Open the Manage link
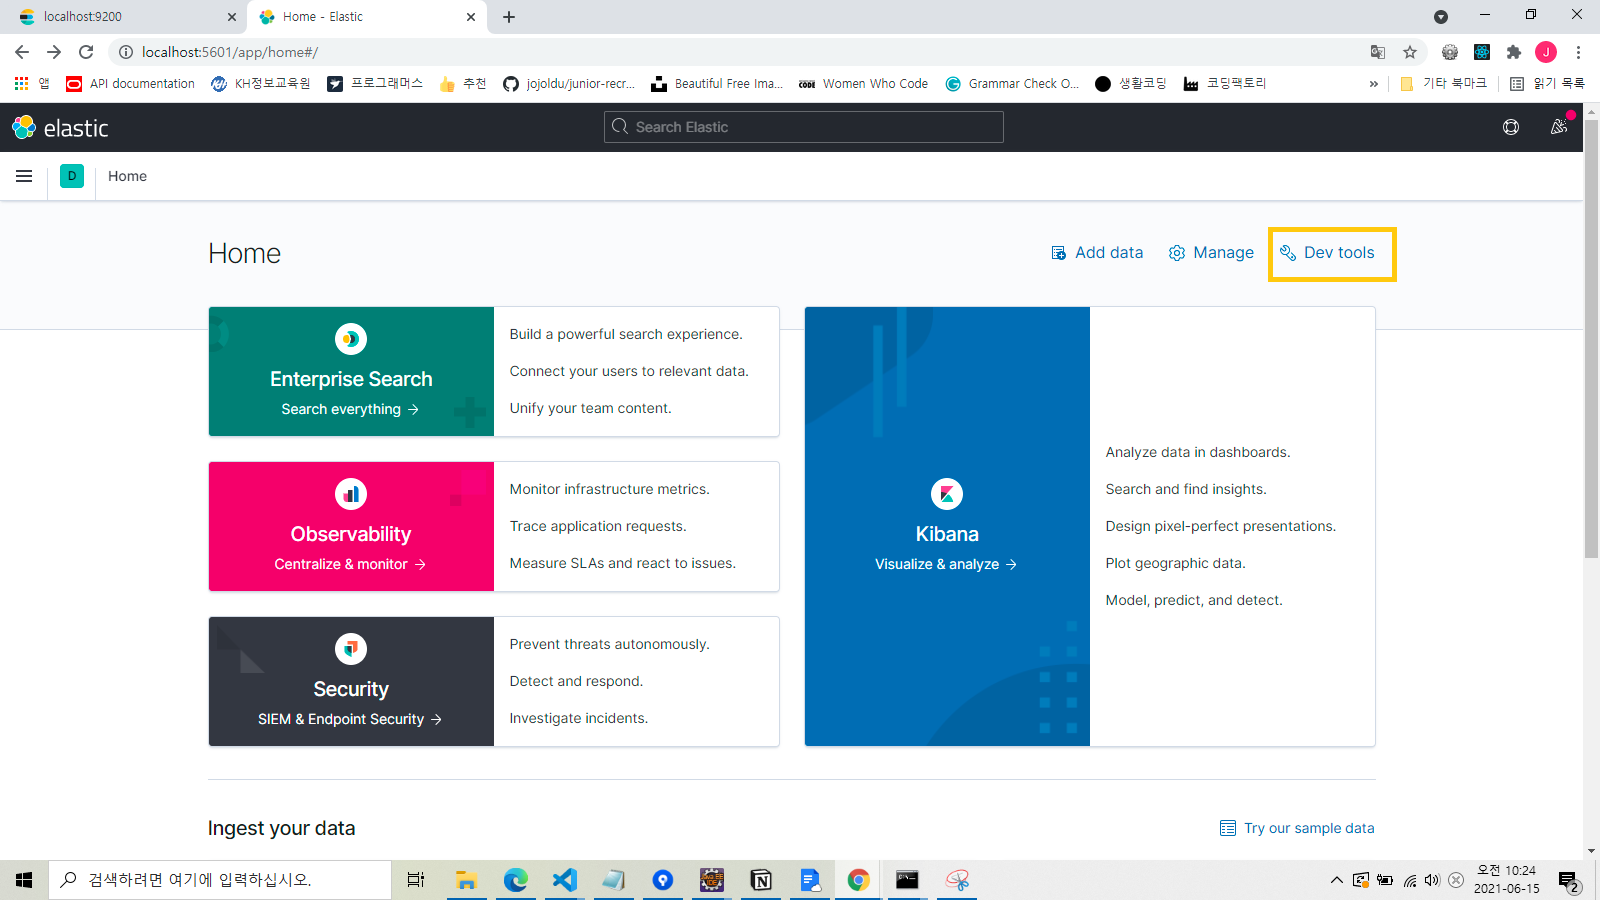The height and width of the screenshot is (900, 1600). point(1211,253)
